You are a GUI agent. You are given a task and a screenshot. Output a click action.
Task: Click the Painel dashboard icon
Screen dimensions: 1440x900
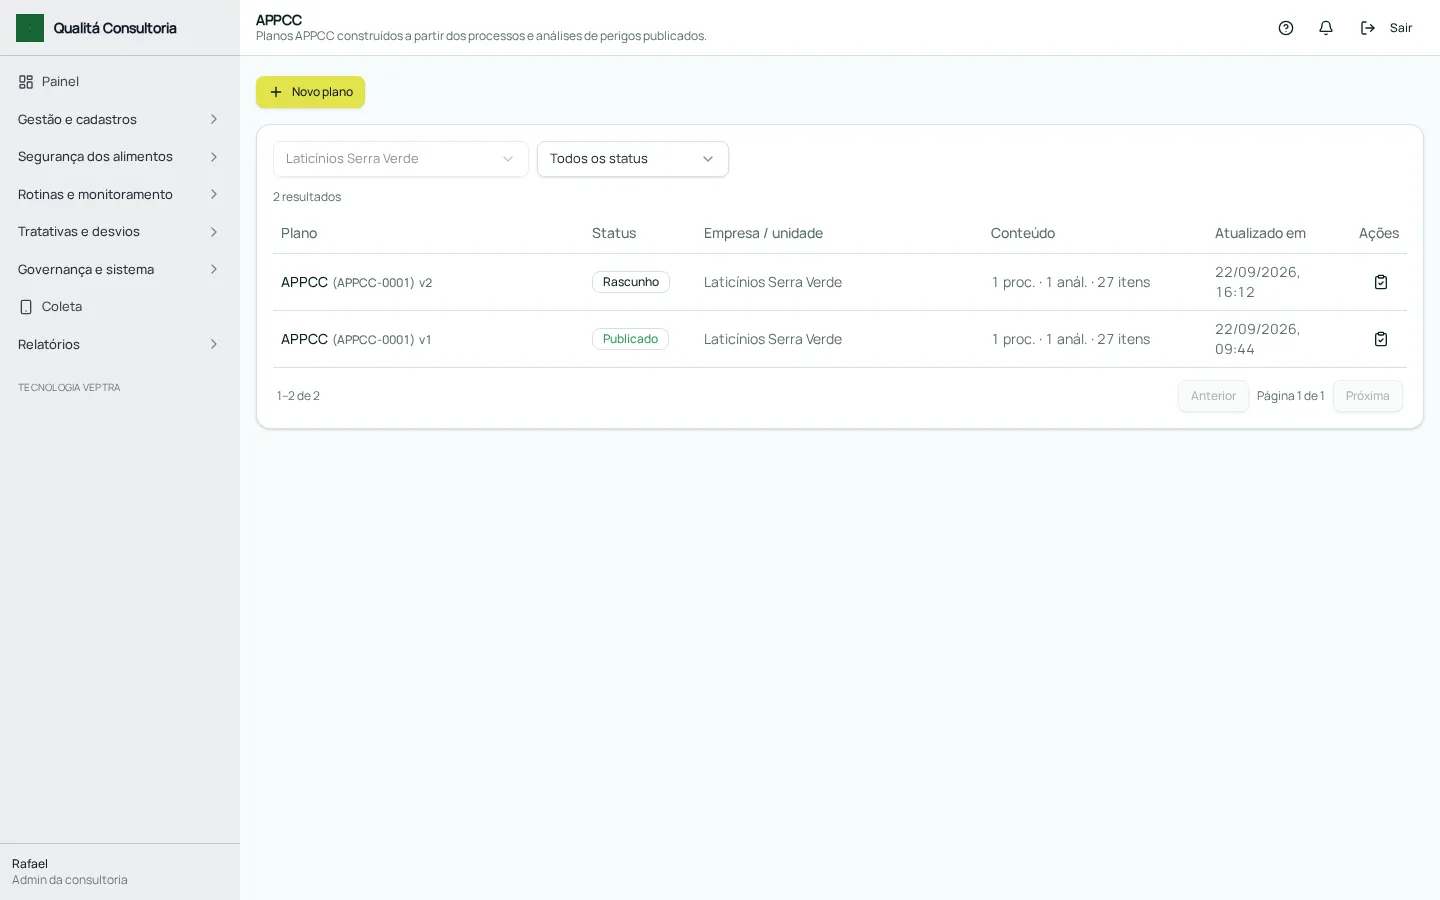pyautogui.click(x=26, y=82)
